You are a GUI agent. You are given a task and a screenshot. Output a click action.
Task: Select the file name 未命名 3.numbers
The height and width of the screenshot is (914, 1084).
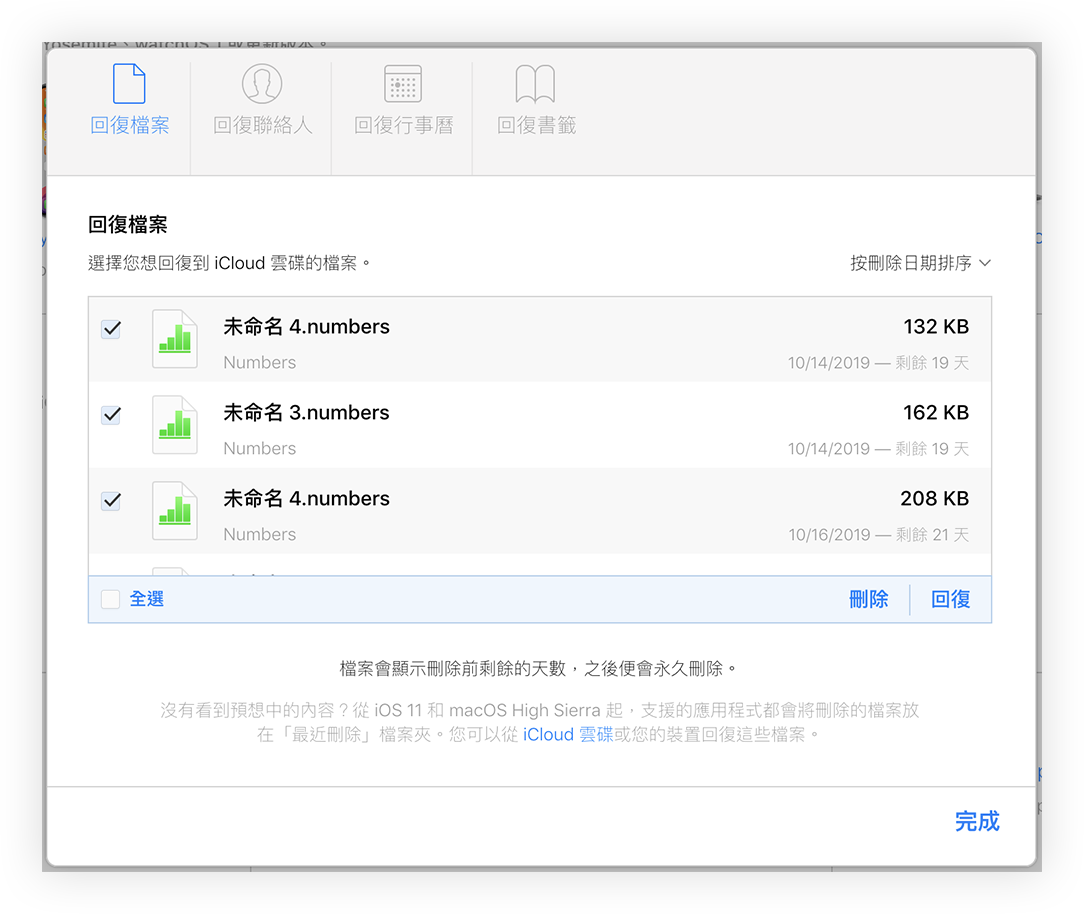click(306, 413)
